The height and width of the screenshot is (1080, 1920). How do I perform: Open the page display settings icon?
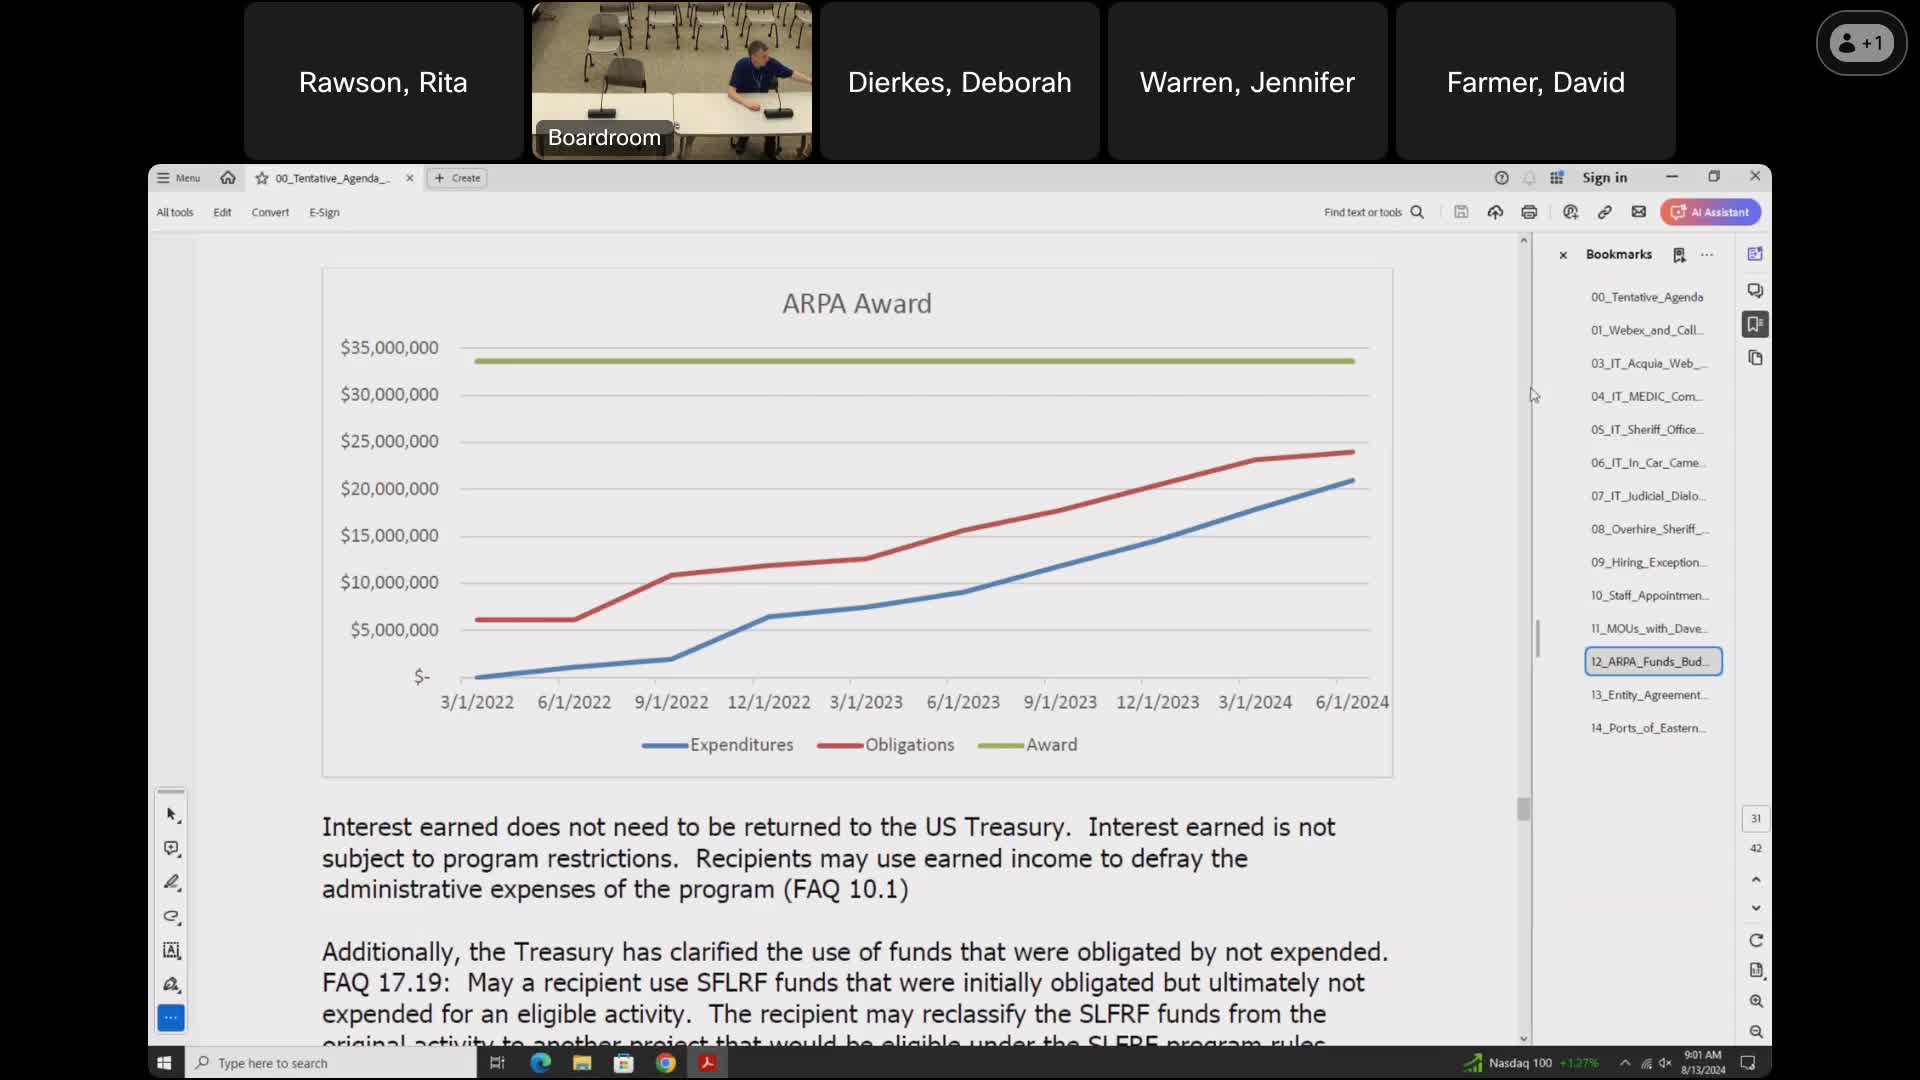click(x=1756, y=970)
